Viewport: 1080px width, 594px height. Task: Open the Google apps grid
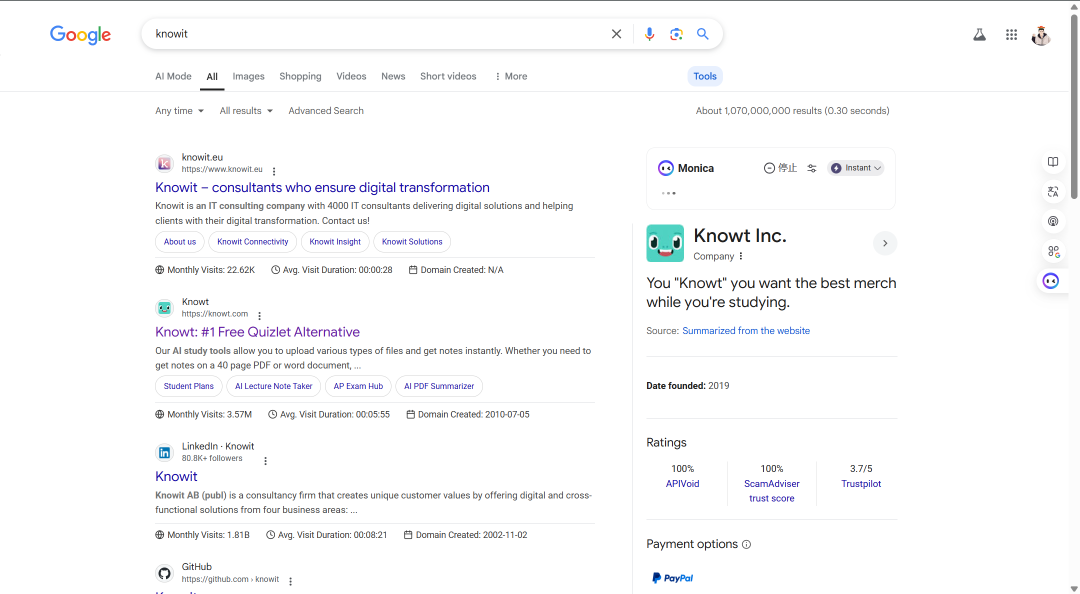coord(1011,34)
